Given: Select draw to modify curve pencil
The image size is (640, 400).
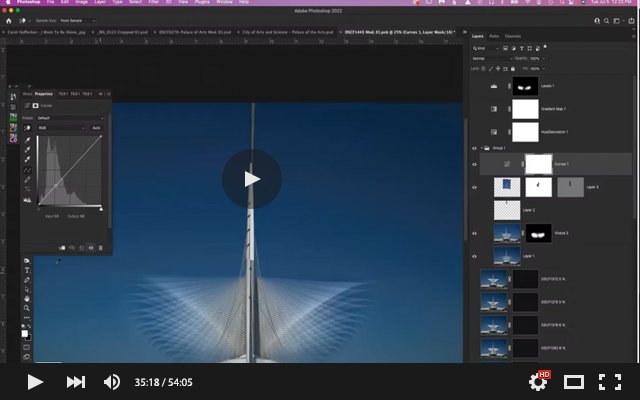Looking at the screenshot, I should pyautogui.click(x=27, y=180).
